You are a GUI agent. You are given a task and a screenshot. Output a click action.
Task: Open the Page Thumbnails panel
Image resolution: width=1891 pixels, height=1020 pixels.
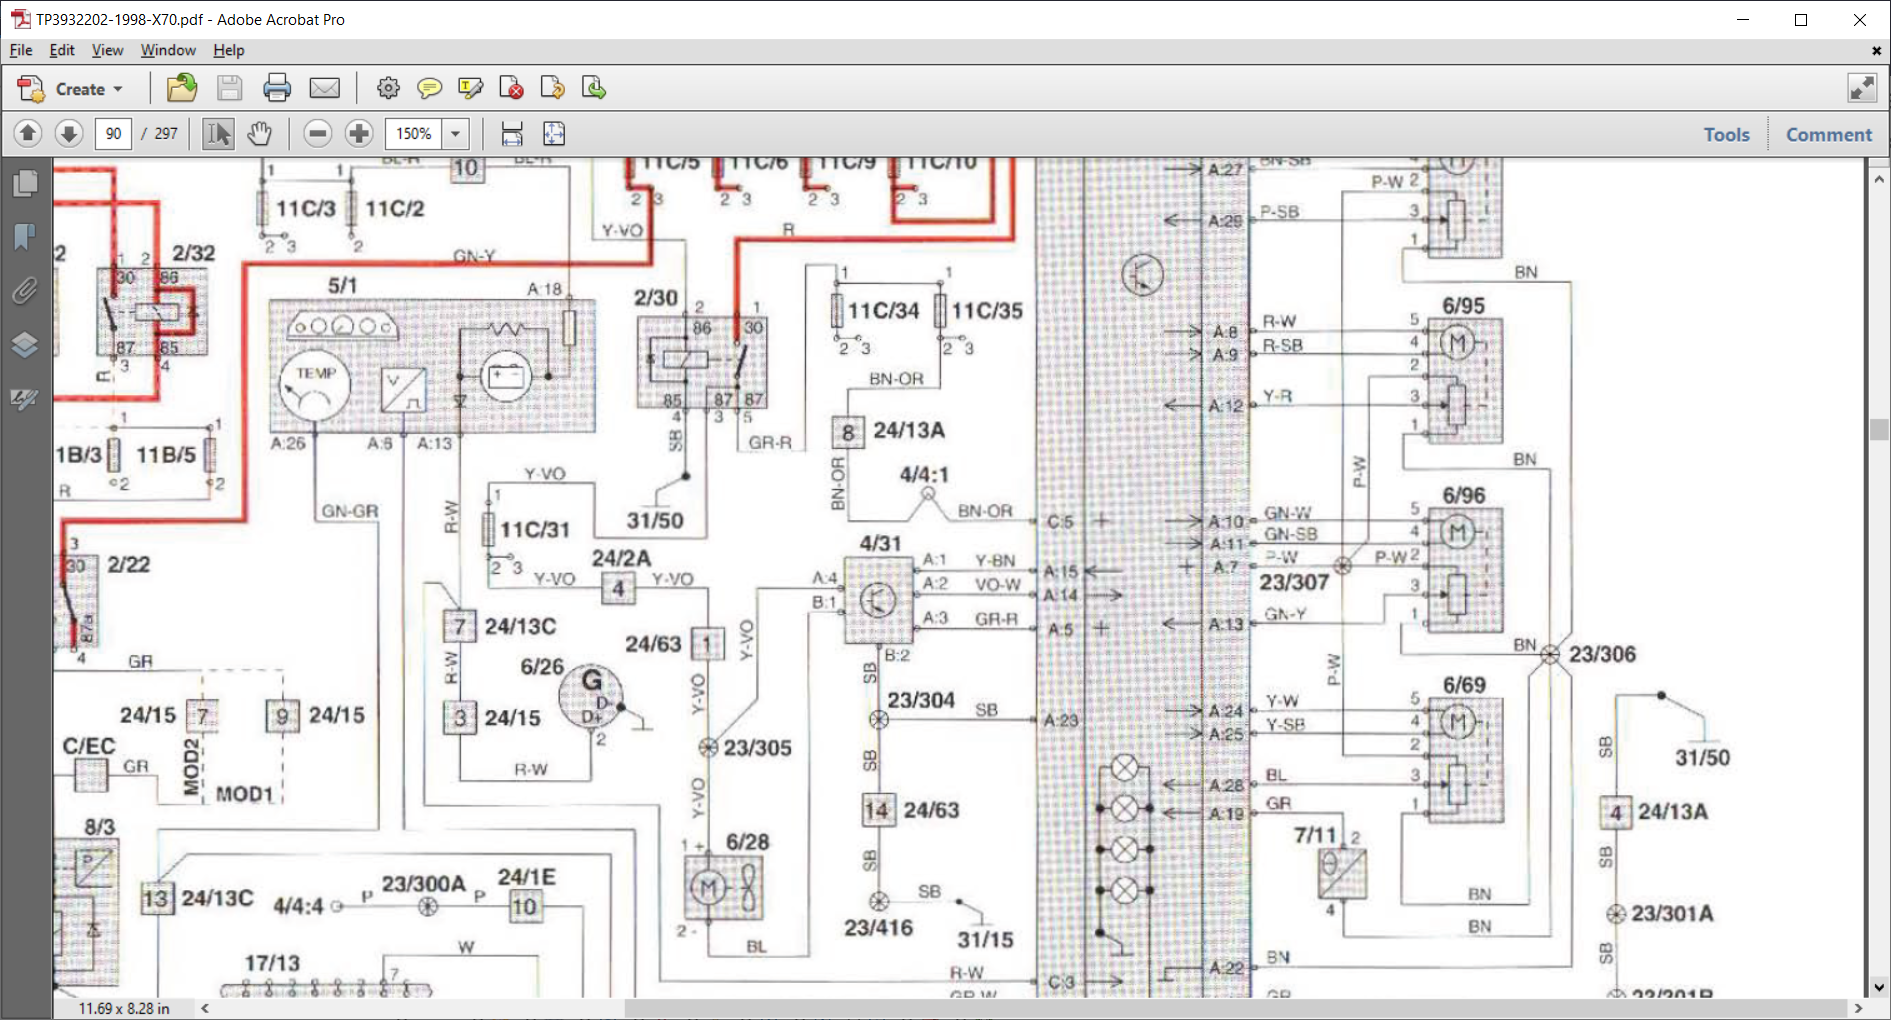click(25, 183)
